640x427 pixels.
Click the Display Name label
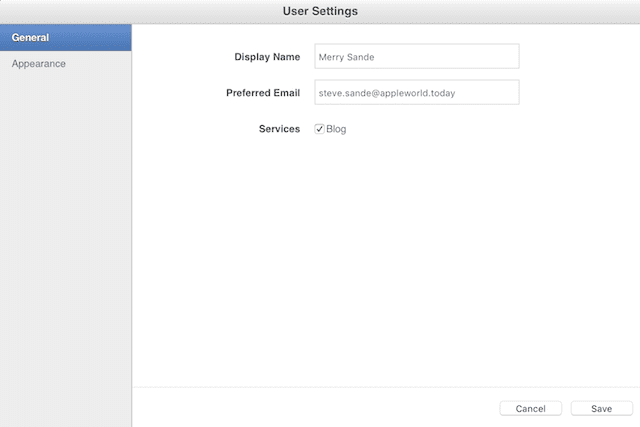(x=267, y=57)
